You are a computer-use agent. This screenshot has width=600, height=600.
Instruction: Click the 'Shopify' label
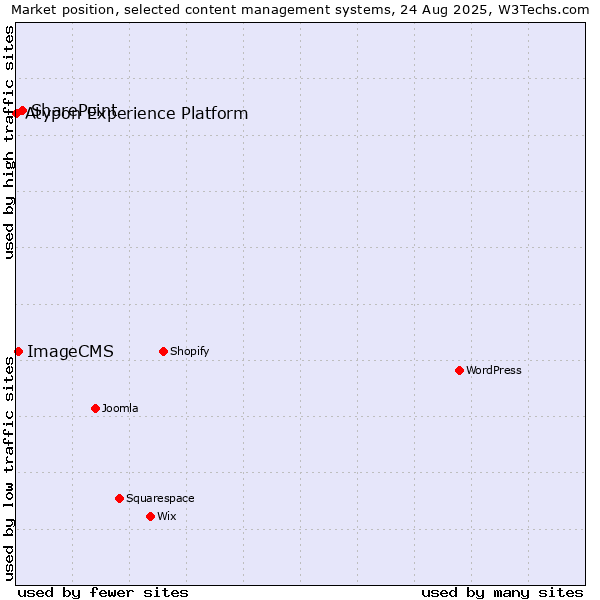tap(190, 351)
